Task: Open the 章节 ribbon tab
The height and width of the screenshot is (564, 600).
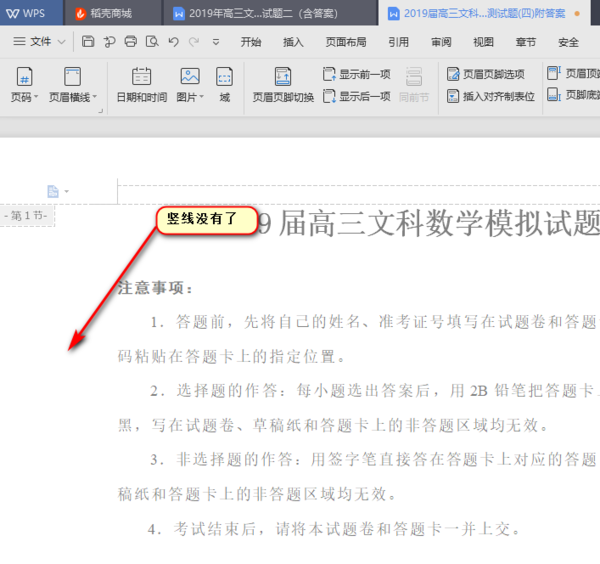Action: click(x=526, y=42)
